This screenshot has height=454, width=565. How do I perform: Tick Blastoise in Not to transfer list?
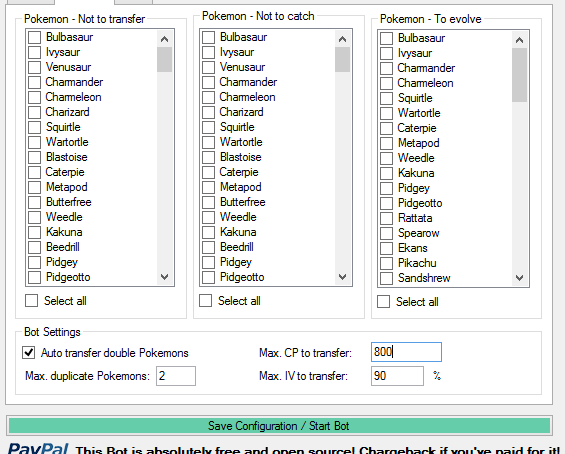[x=35, y=157]
